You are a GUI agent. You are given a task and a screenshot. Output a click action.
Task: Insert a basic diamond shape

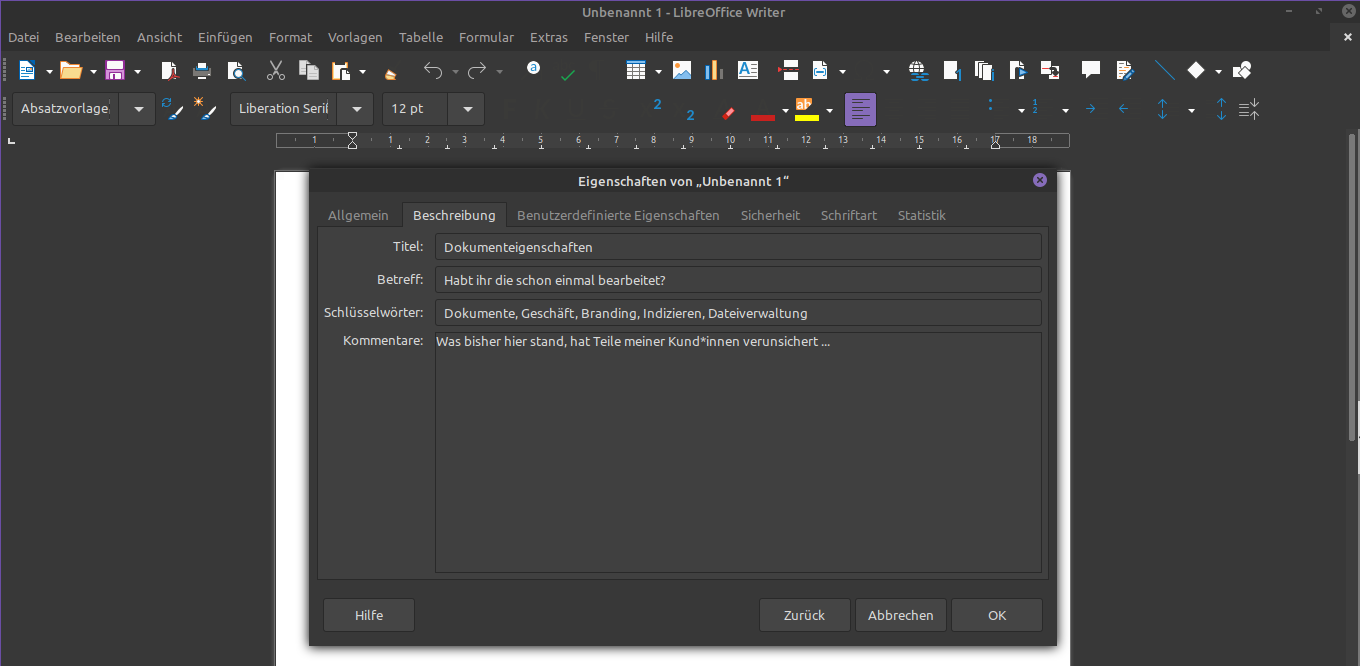click(x=1196, y=71)
